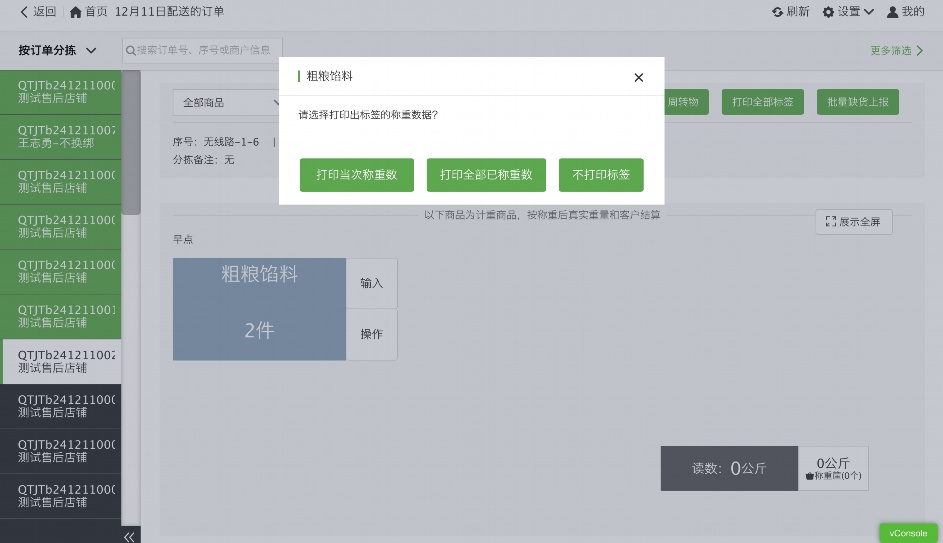Image resolution: width=943 pixels, height=543 pixels.
Task: Close the 粗粮馅料 dialog
Action: pyautogui.click(x=639, y=77)
